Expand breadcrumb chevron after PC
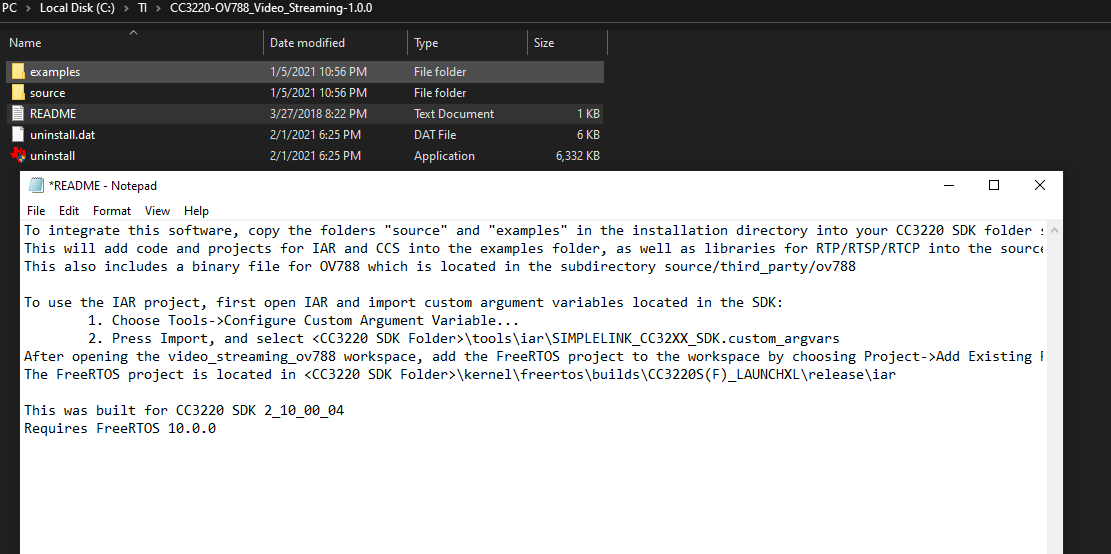The image size is (1111, 554). tap(29, 9)
